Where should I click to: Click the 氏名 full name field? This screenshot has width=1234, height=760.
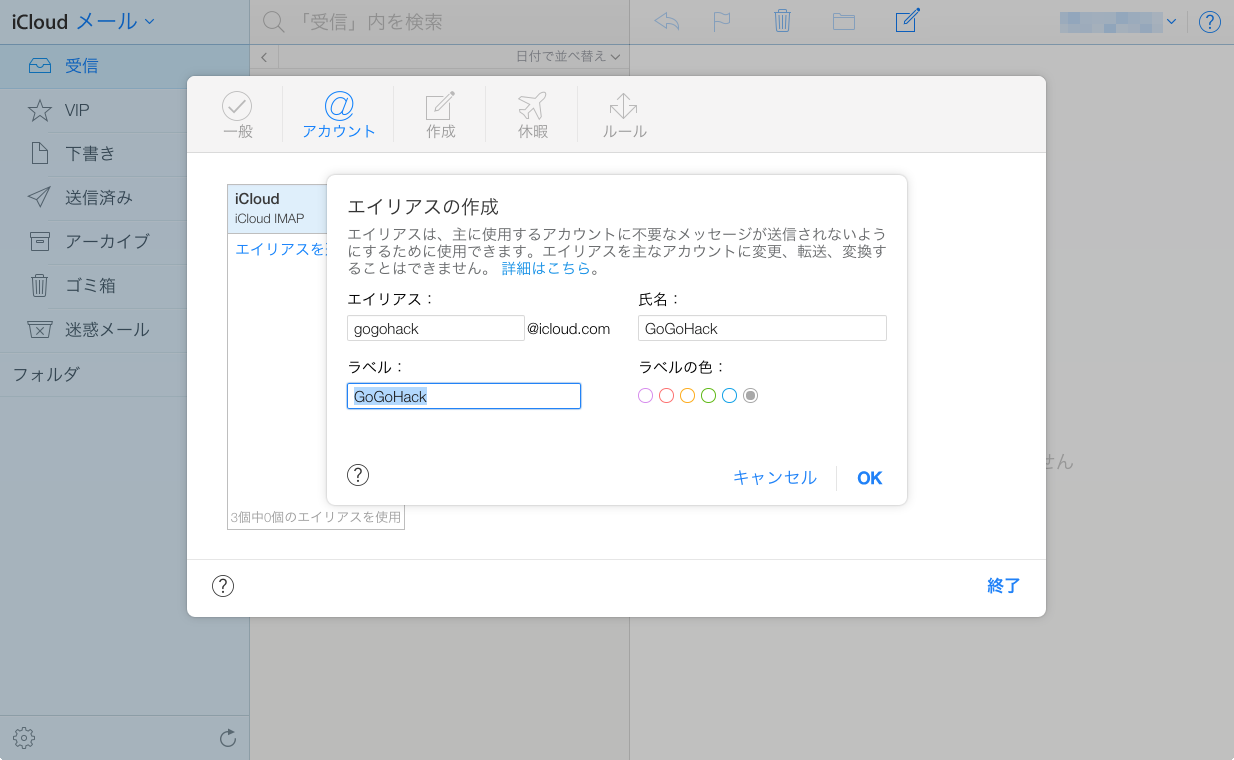tap(762, 328)
